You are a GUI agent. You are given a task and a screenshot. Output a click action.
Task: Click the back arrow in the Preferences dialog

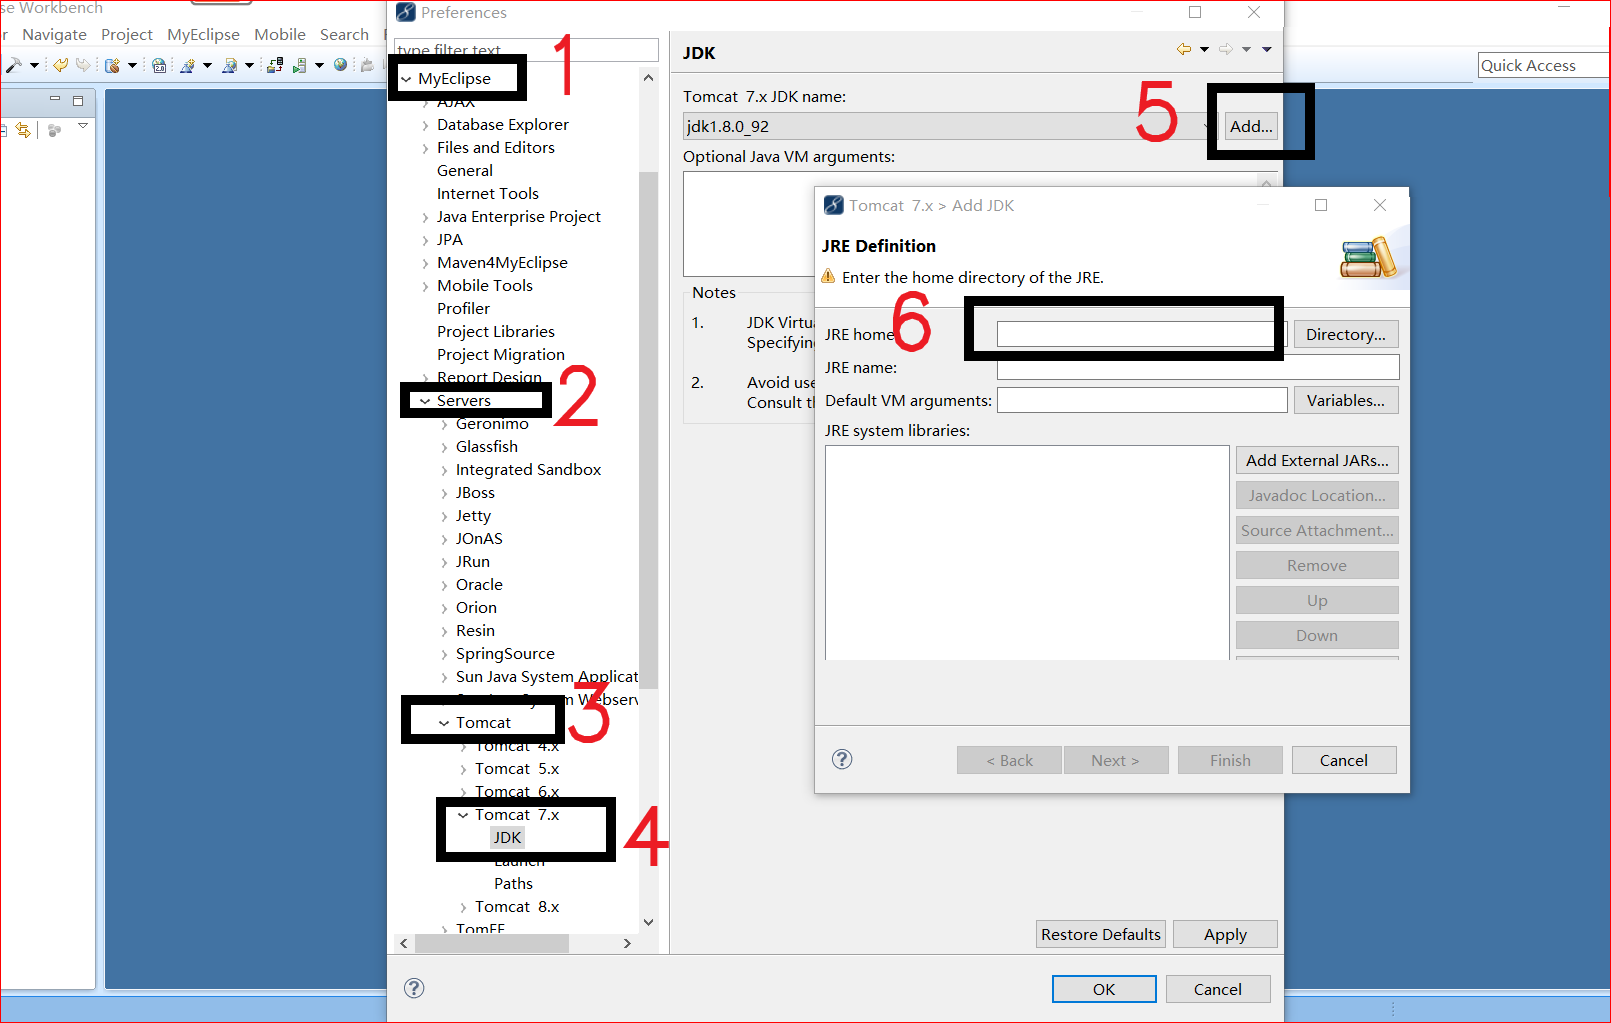click(1184, 48)
